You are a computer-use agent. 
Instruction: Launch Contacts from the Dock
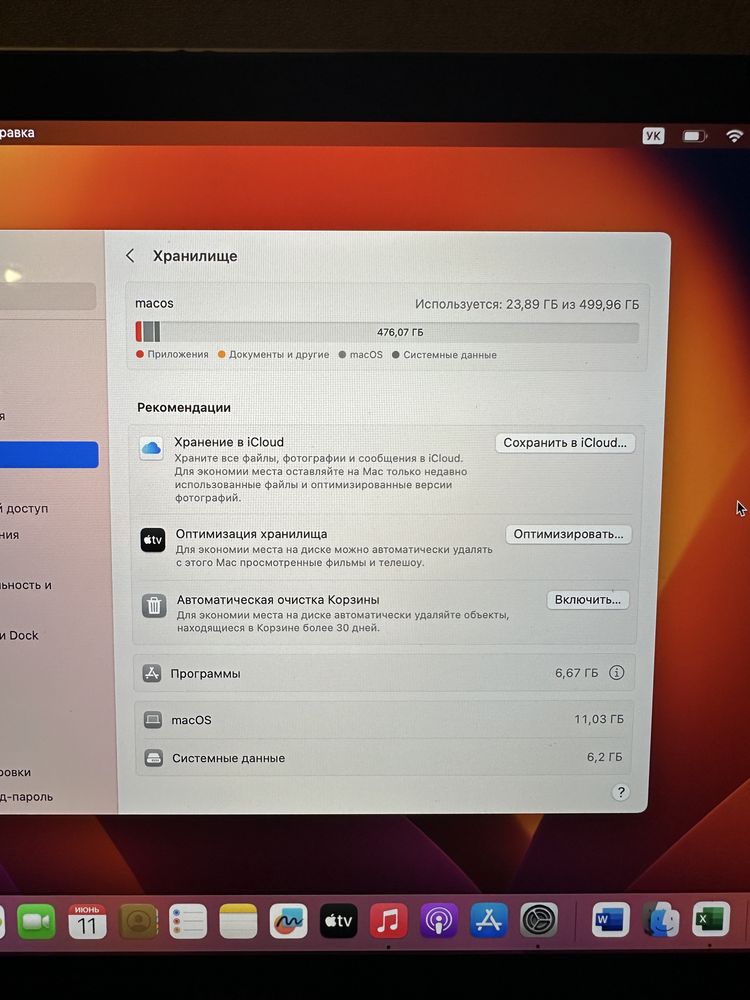coord(138,921)
